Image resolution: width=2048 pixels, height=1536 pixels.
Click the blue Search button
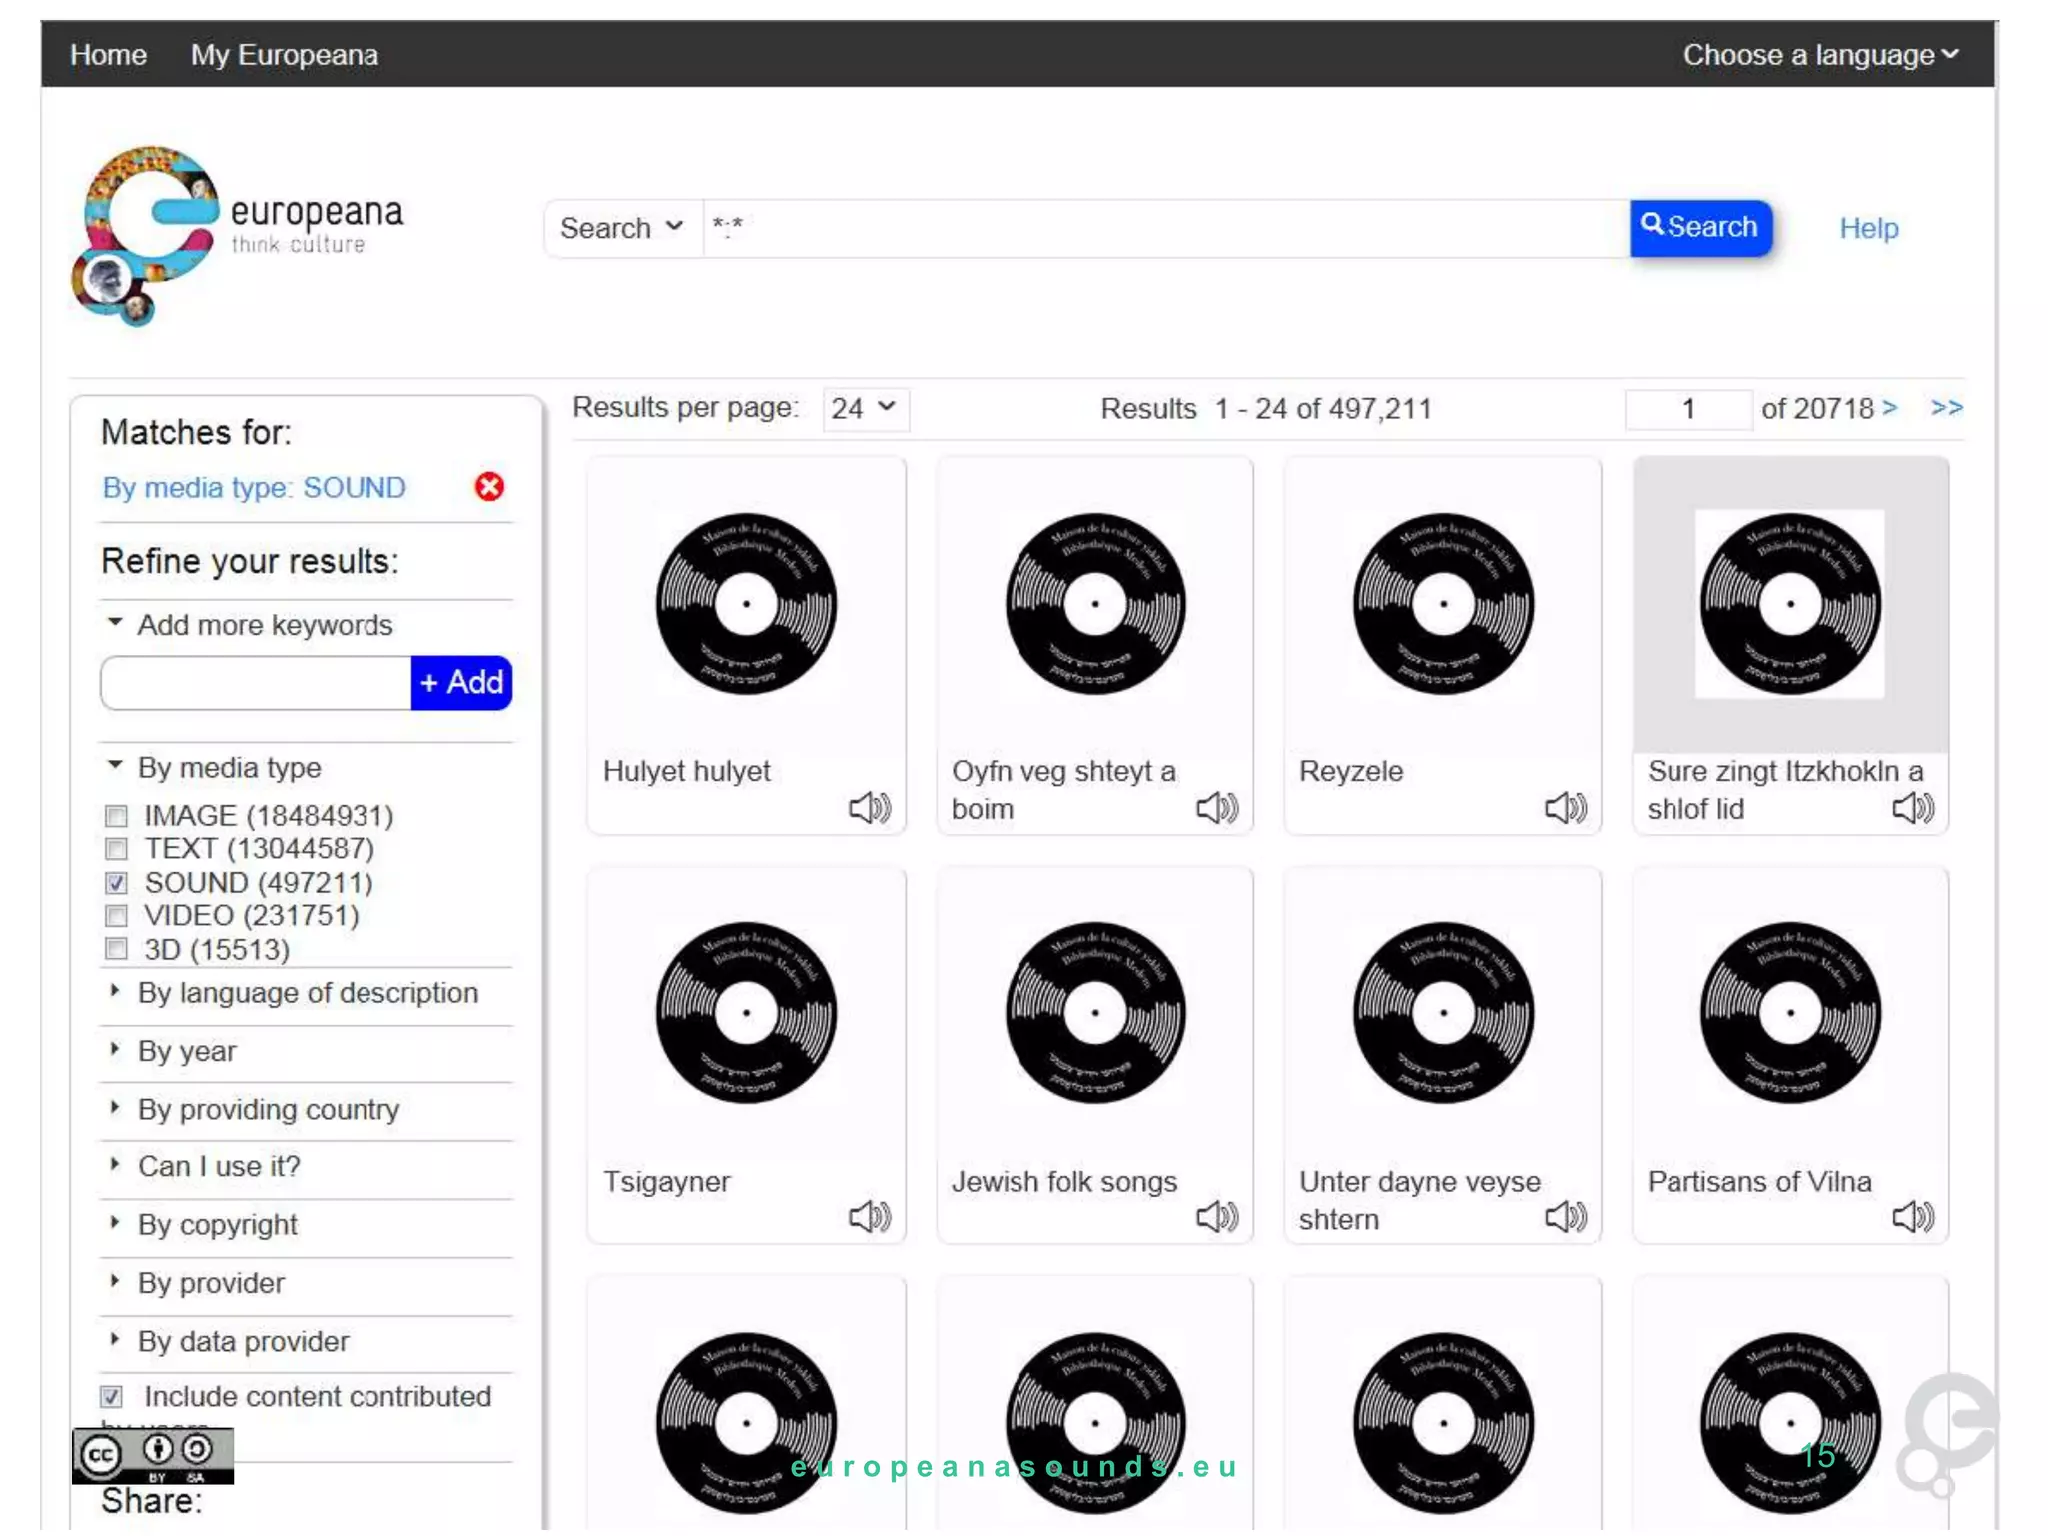click(x=1699, y=228)
